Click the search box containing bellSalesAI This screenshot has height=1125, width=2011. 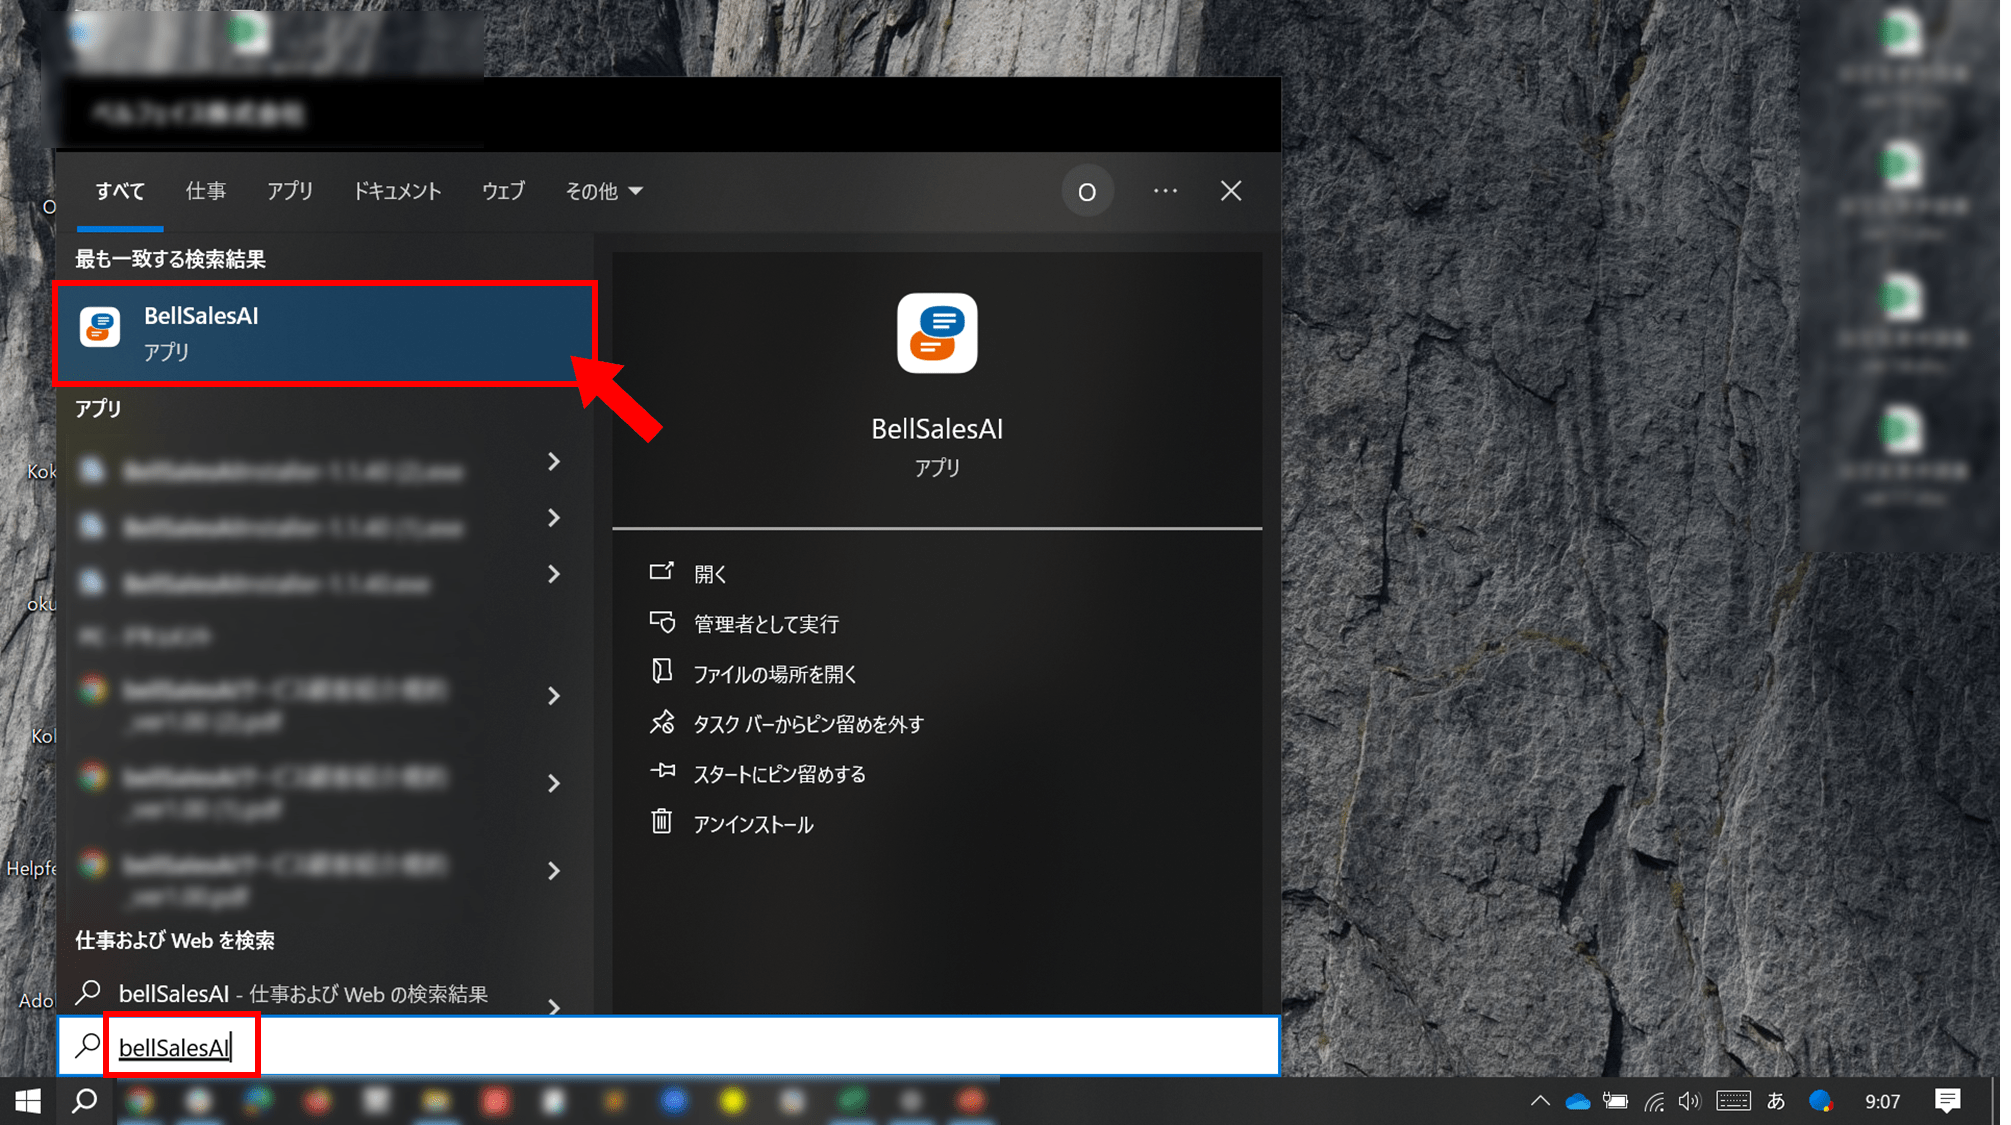(668, 1047)
